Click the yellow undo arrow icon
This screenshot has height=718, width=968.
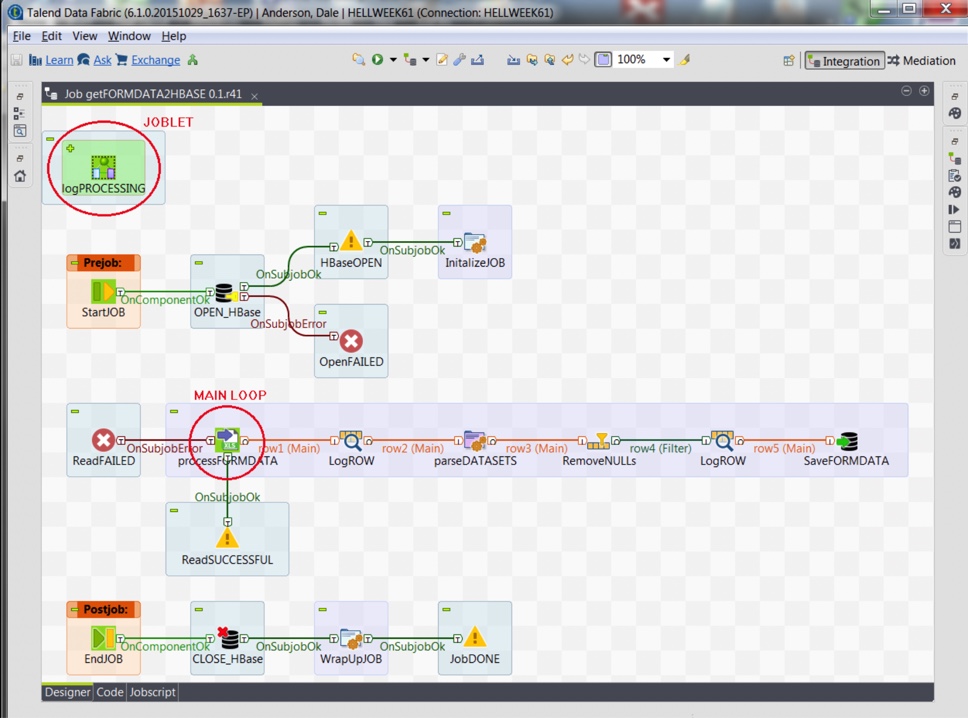[567, 59]
